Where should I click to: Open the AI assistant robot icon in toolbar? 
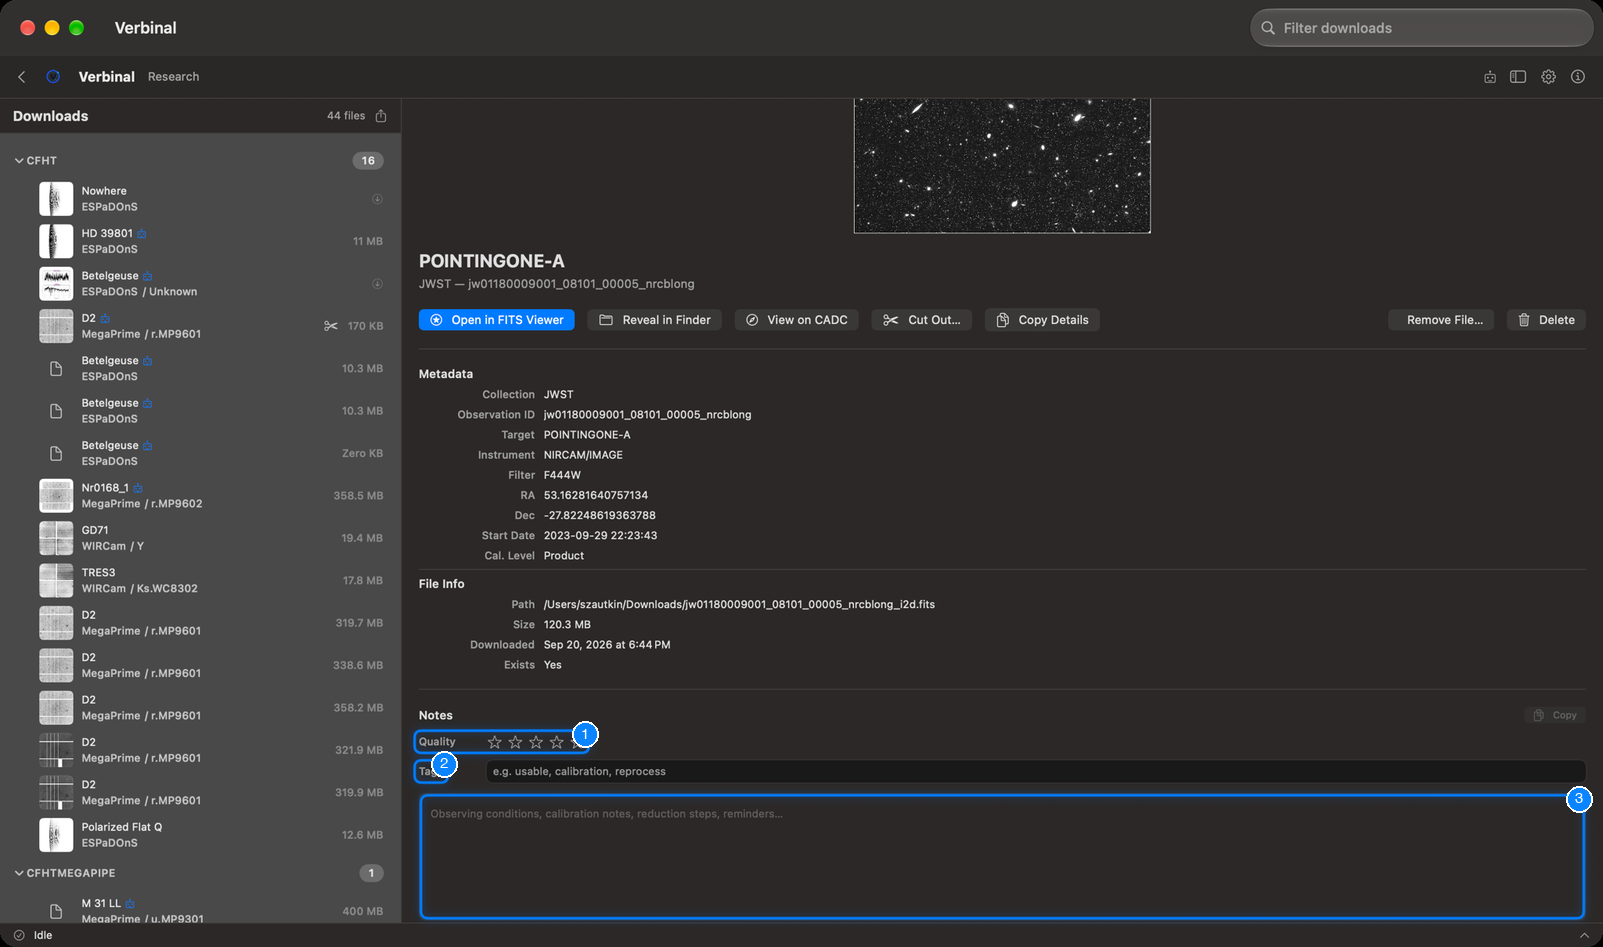(1490, 77)
